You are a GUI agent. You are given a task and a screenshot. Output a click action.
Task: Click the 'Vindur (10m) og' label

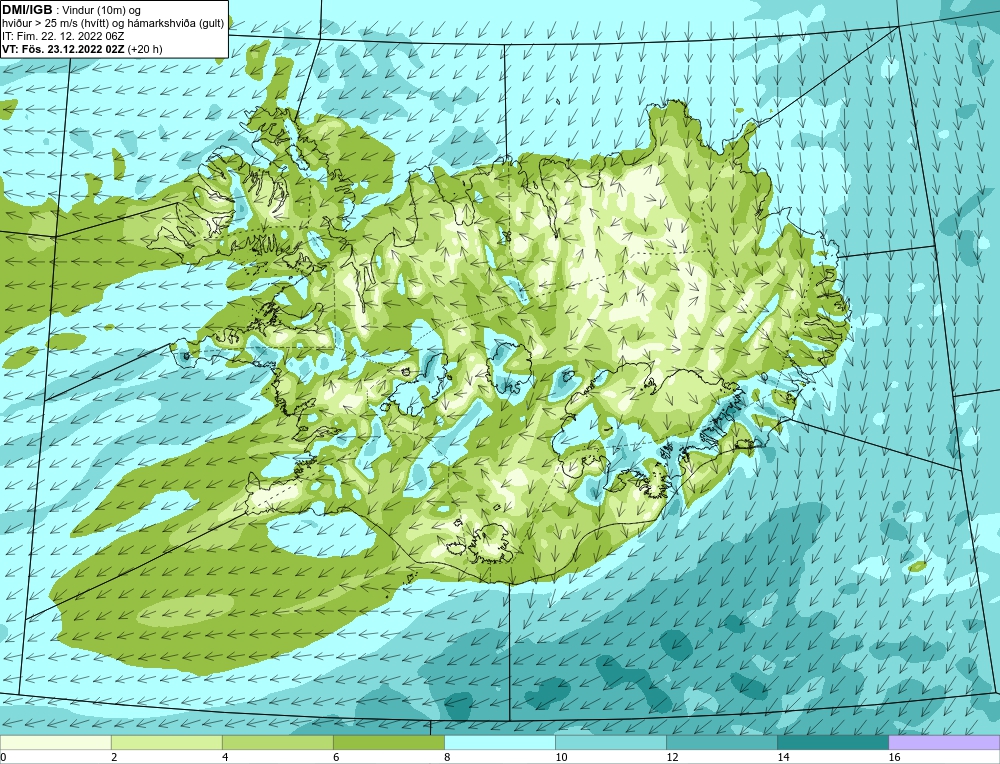tap(102, 10)
